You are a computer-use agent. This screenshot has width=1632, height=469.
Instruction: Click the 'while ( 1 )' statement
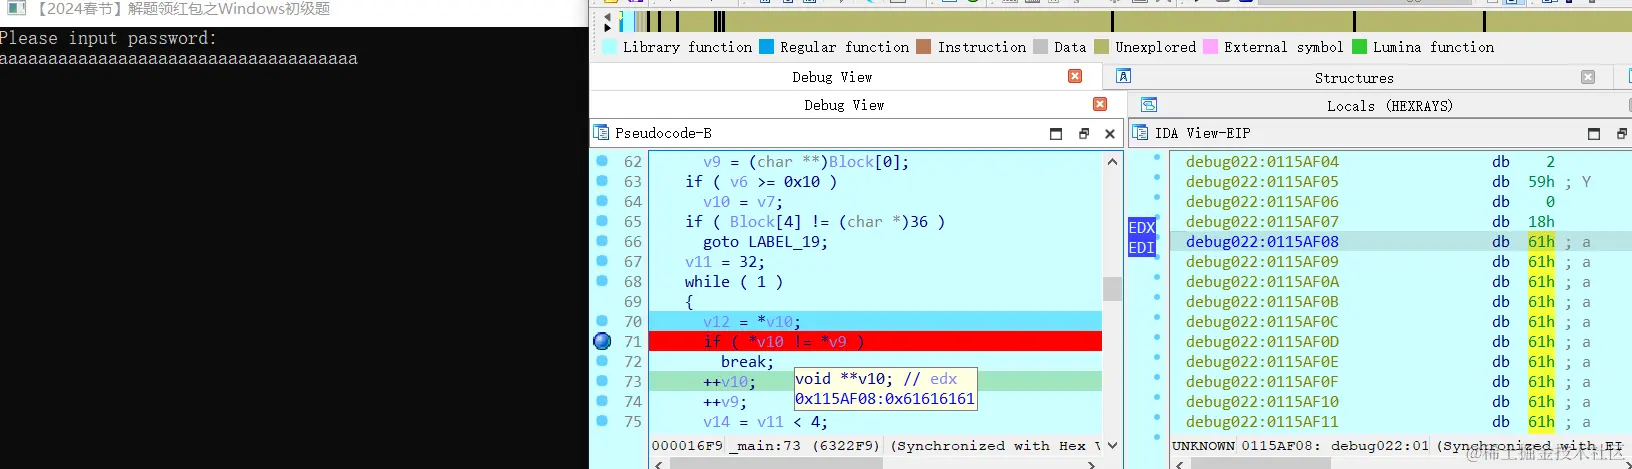734,281
